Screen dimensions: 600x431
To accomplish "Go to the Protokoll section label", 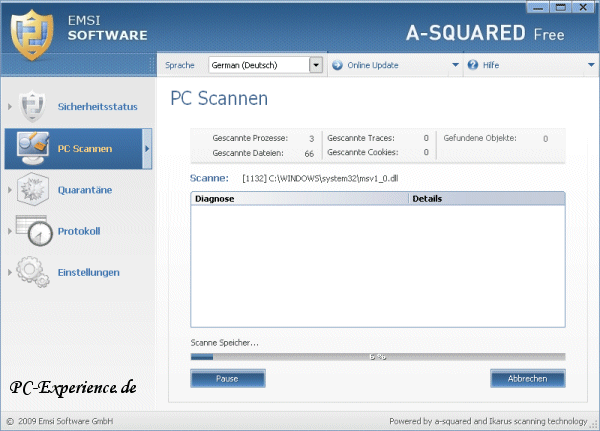I will point(78,231).
